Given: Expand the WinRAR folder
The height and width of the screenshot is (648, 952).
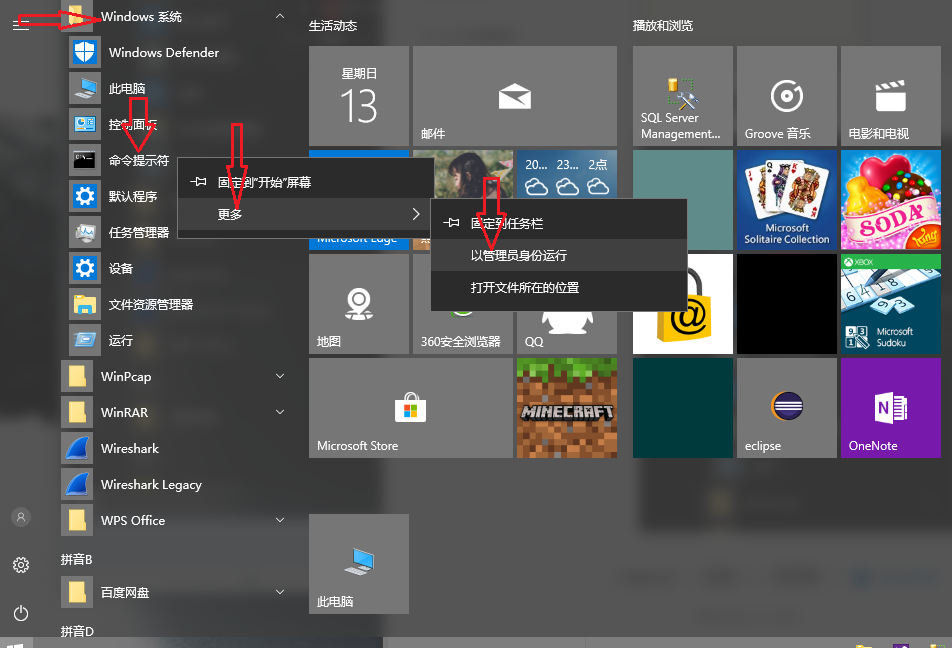Looking at the screenshot, I should 280,412.
